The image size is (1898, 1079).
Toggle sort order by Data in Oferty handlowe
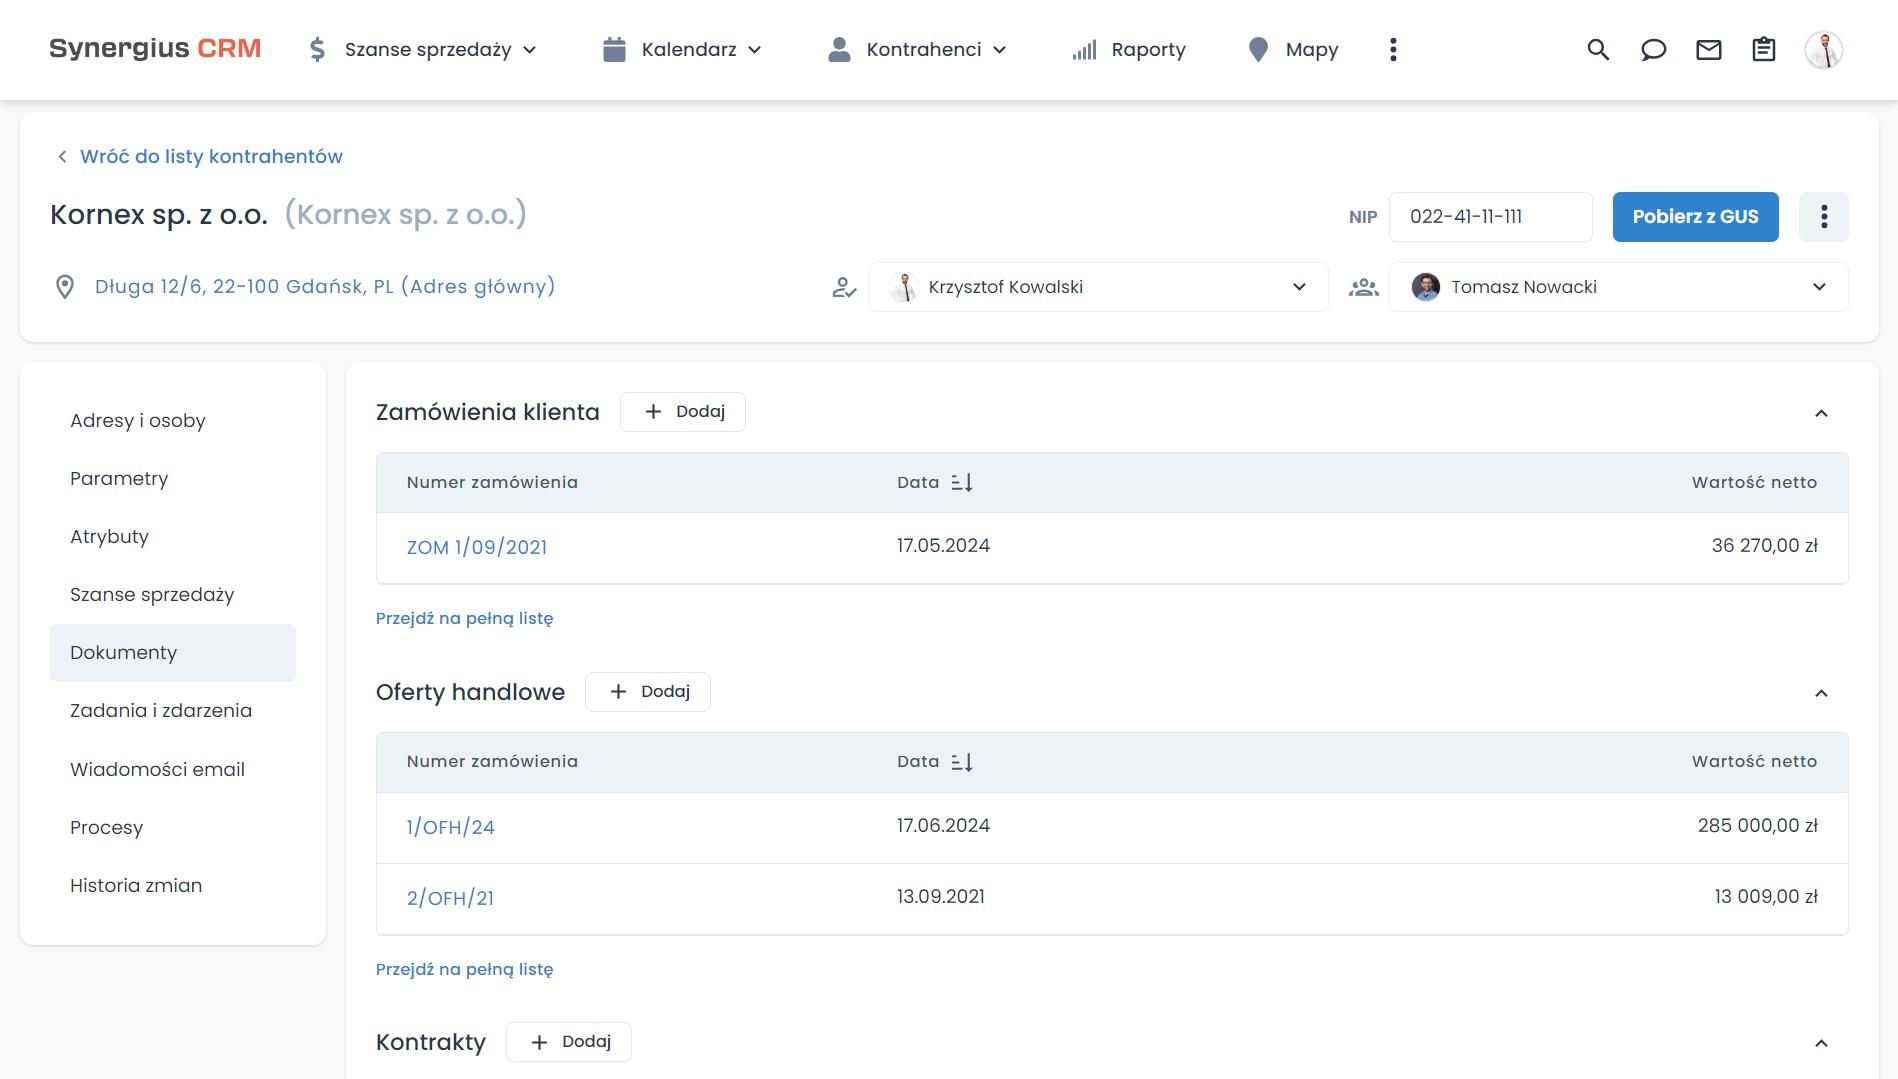tap(963, 761)
